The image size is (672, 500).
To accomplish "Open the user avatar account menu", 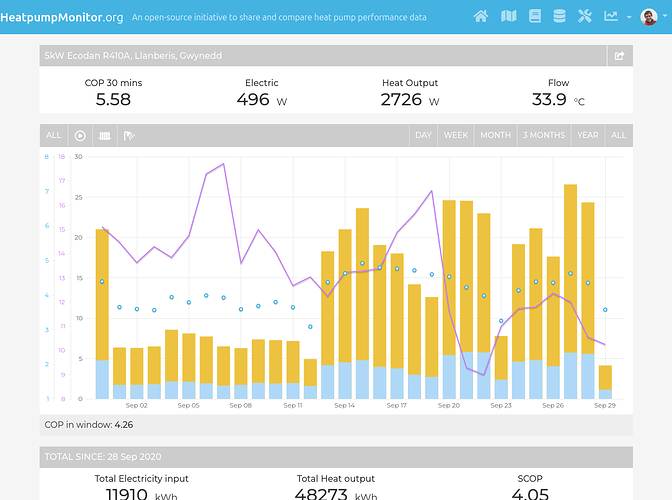I will [650, 17].
